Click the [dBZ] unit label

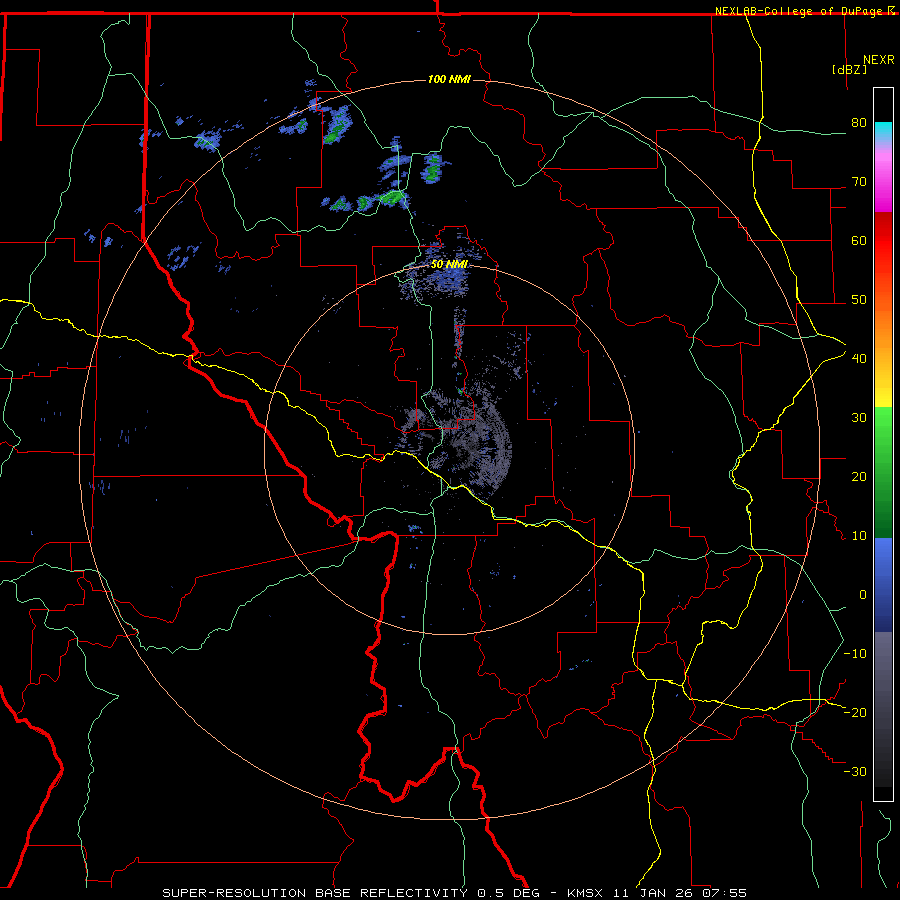point(849,70)
